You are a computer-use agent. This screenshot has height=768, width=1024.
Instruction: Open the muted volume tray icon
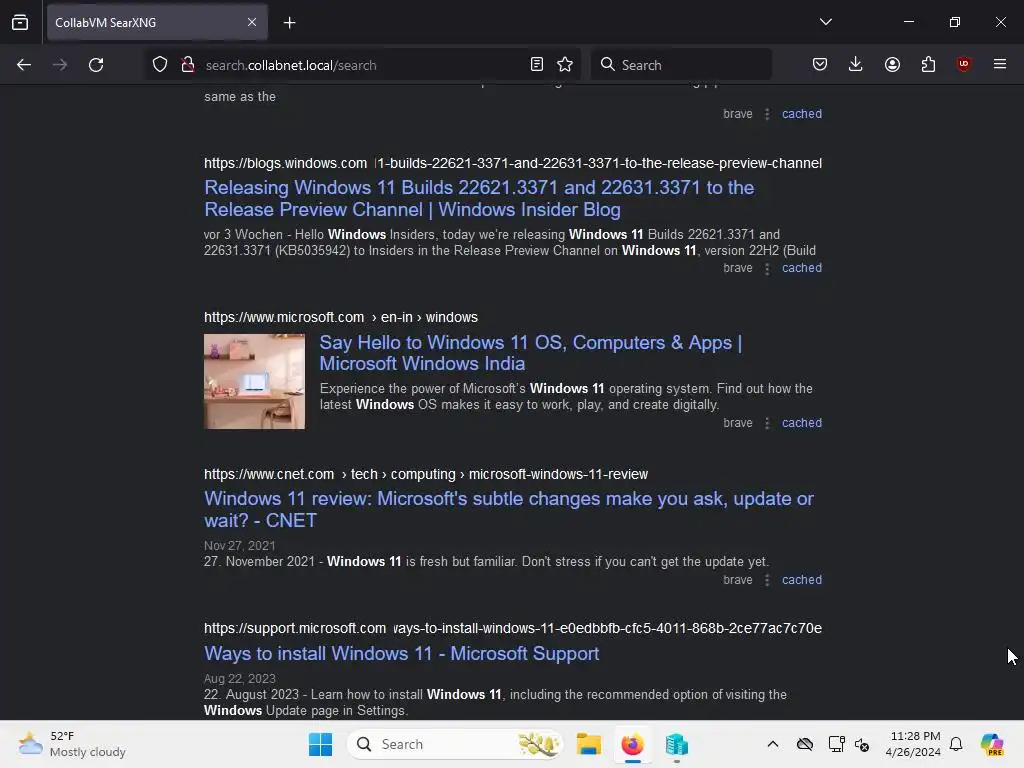coord(862,744)
